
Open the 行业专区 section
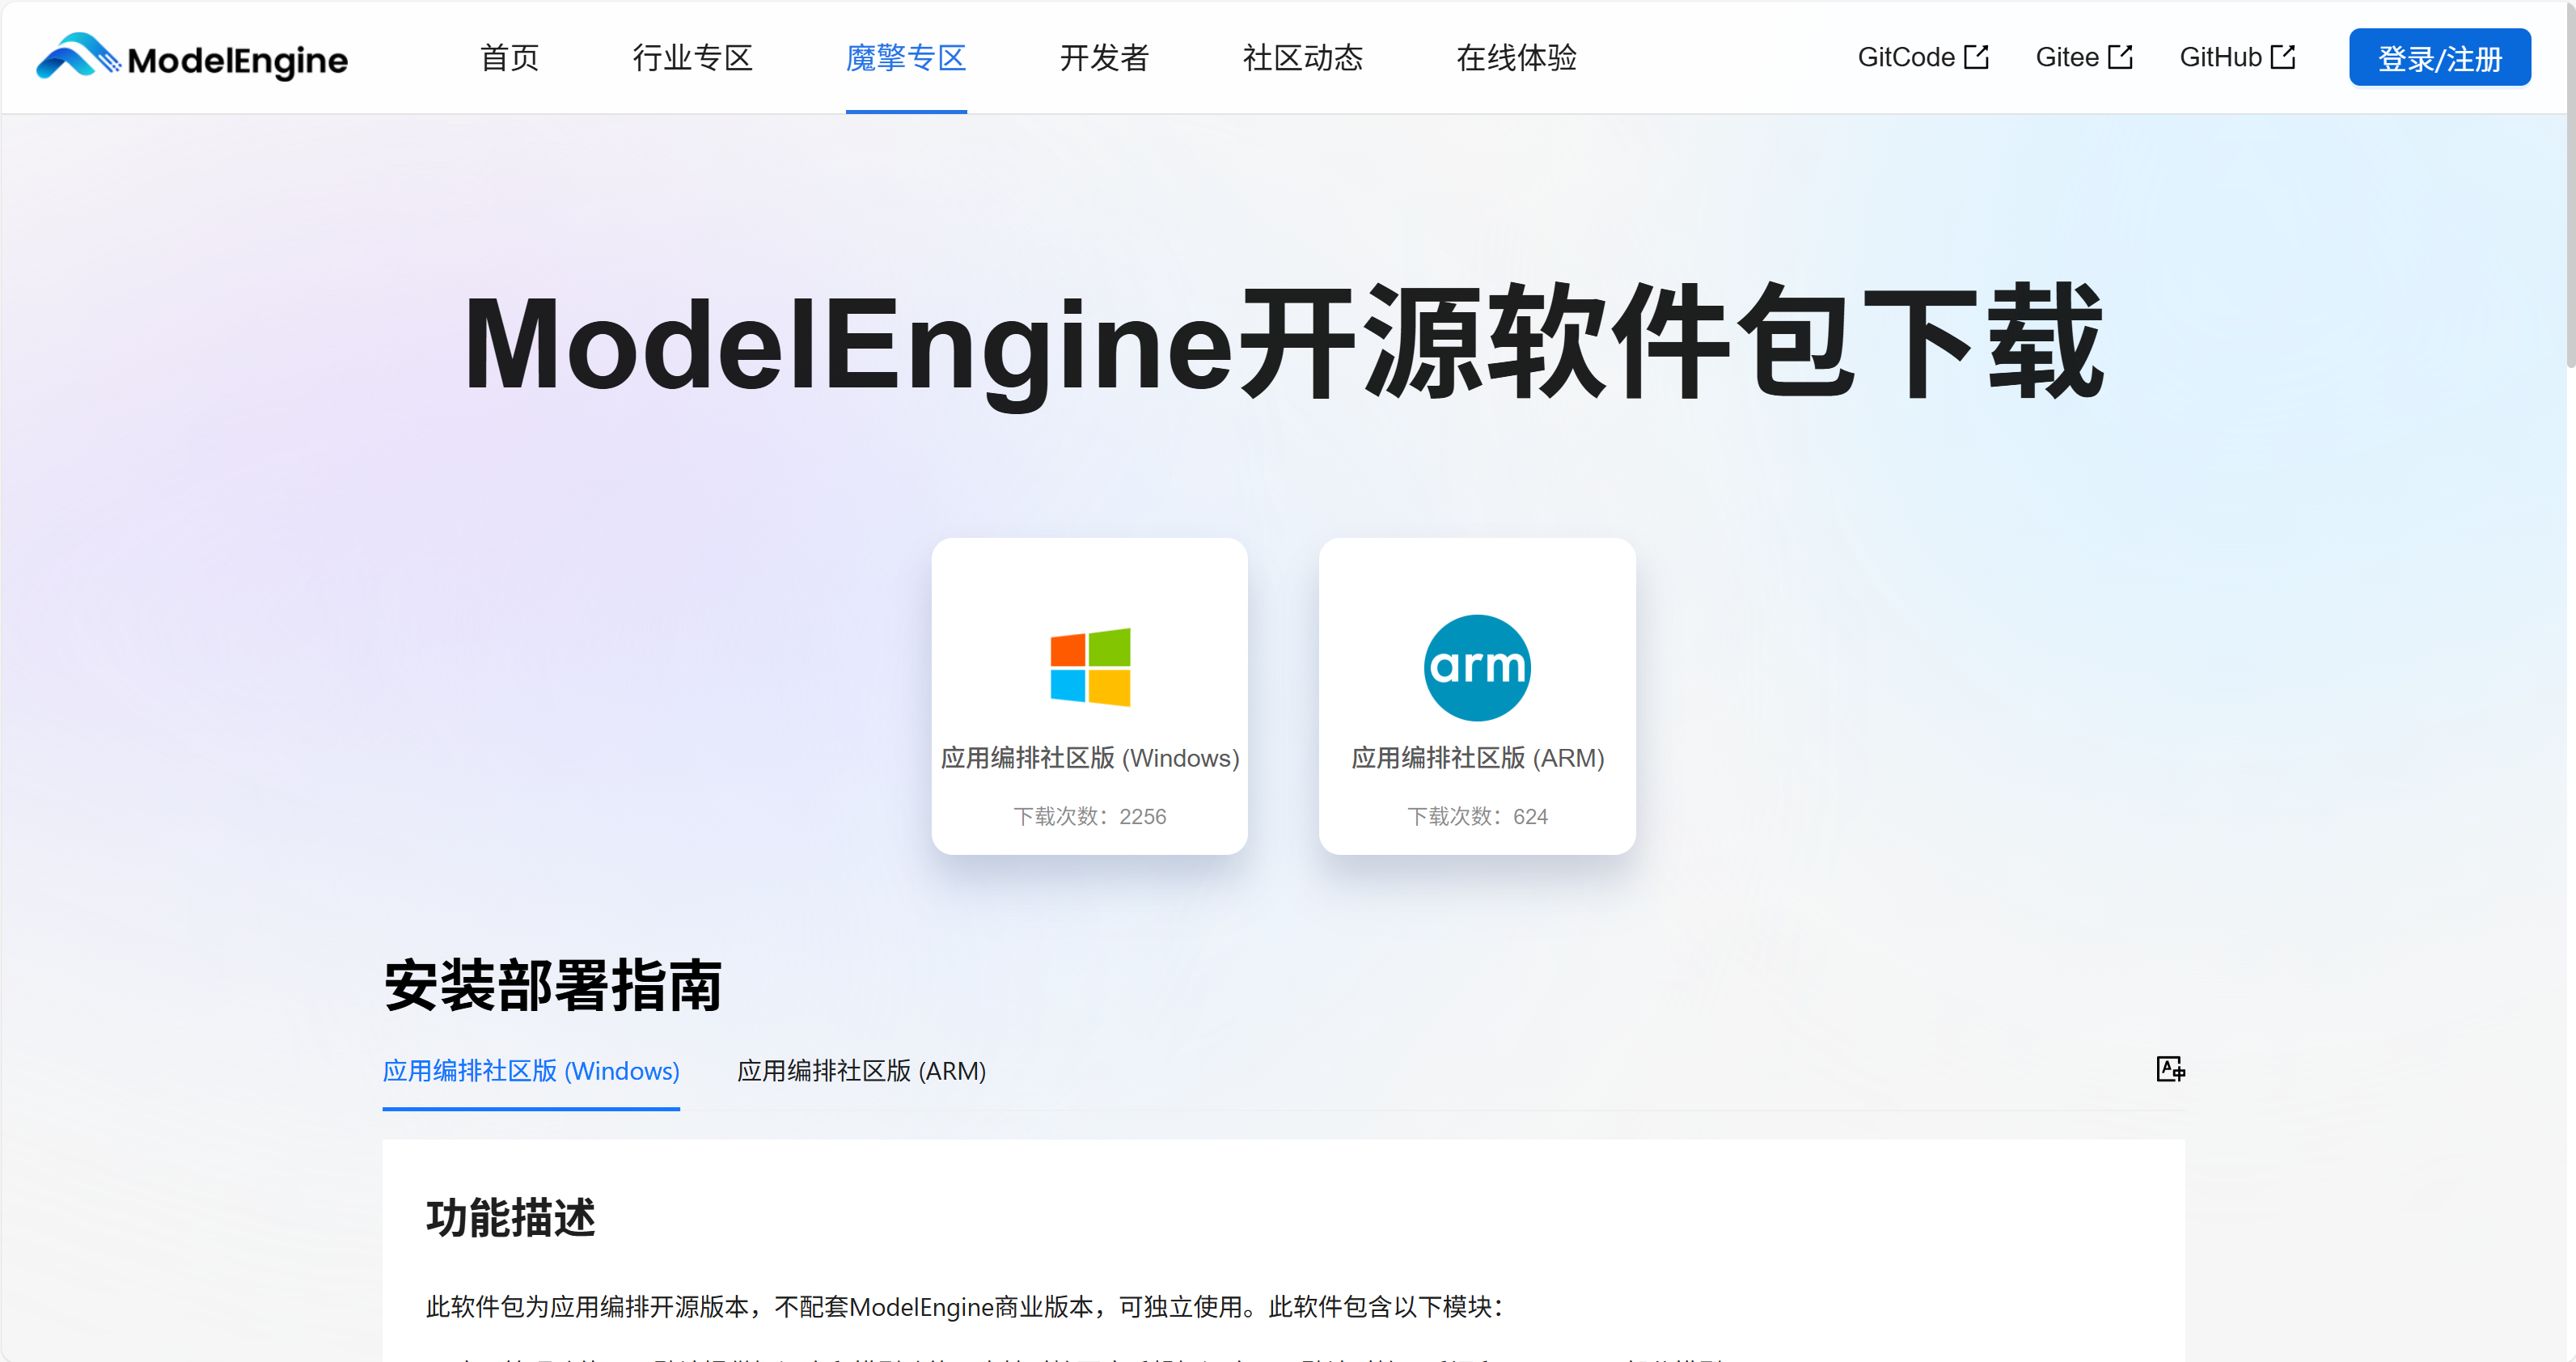coord(692,57)
